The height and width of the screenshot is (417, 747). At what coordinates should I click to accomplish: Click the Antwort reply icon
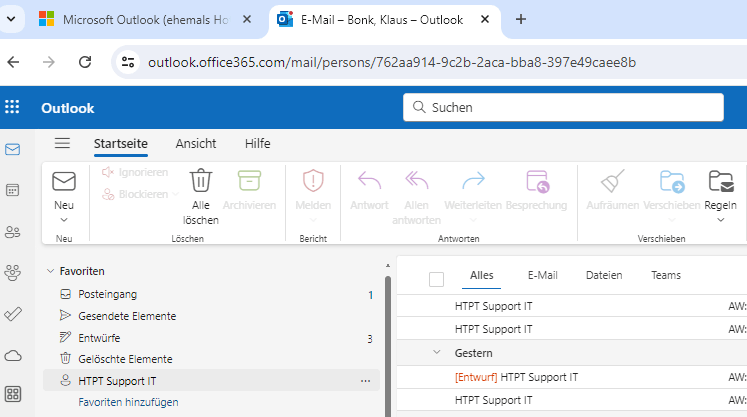(x=369, y=181)
